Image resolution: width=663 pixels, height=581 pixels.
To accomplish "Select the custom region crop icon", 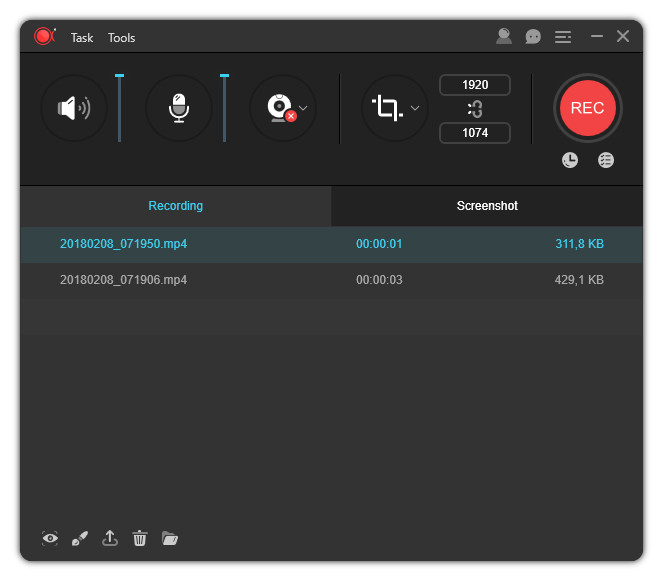I will pos(387,108).
